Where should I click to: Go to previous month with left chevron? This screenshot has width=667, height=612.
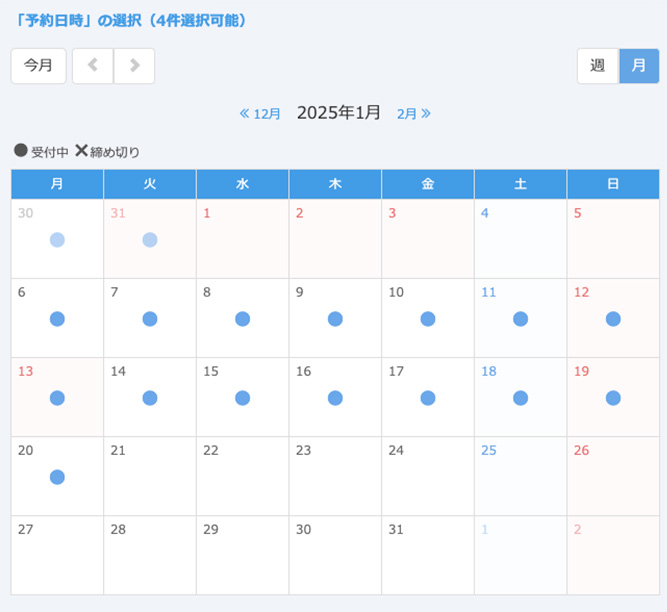tap(93, 66)
